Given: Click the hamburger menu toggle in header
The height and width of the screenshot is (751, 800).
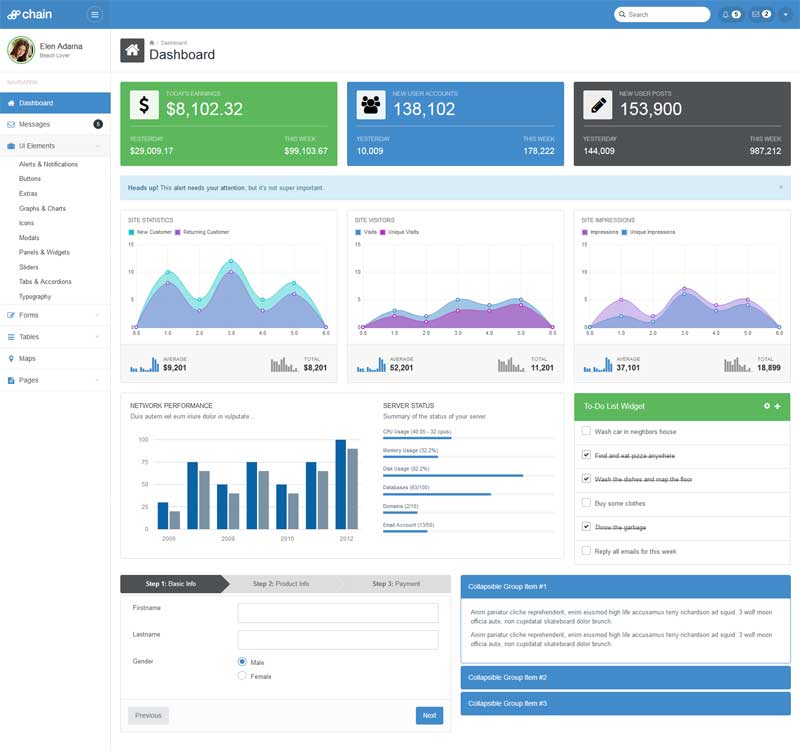Looking at the screenshot, I should pos(95,14).
